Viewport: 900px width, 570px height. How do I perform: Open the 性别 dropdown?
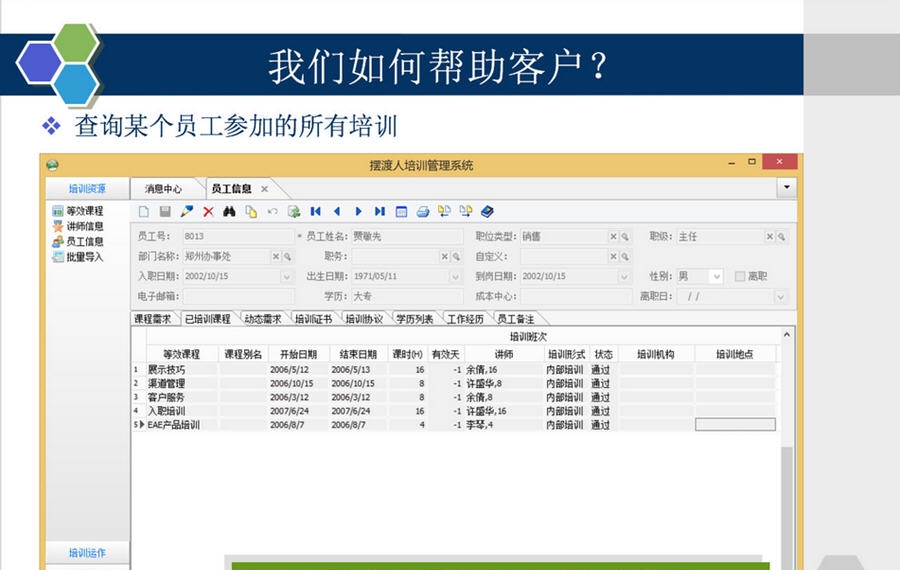(716, 277)
